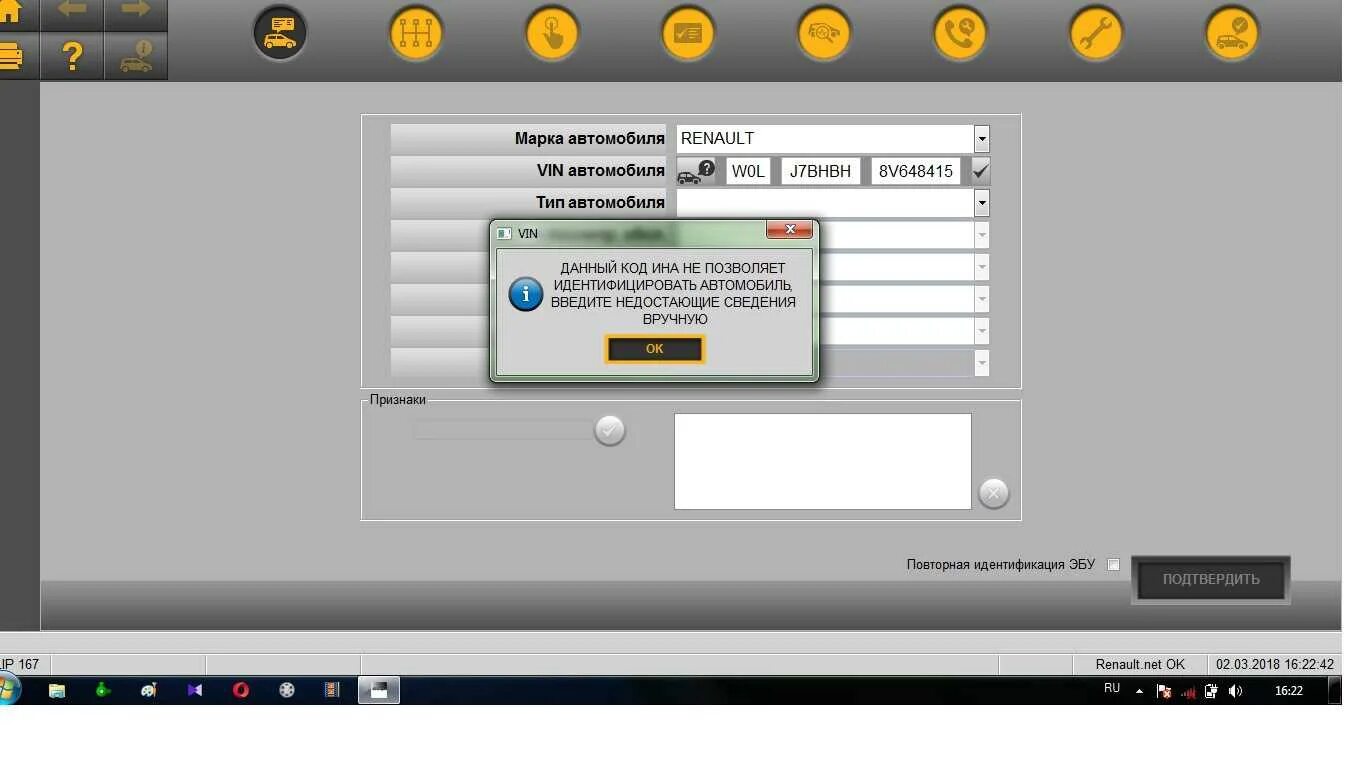Tick the Повторная идентификация ЭБУ checkbox

(x=1113, y=565)
